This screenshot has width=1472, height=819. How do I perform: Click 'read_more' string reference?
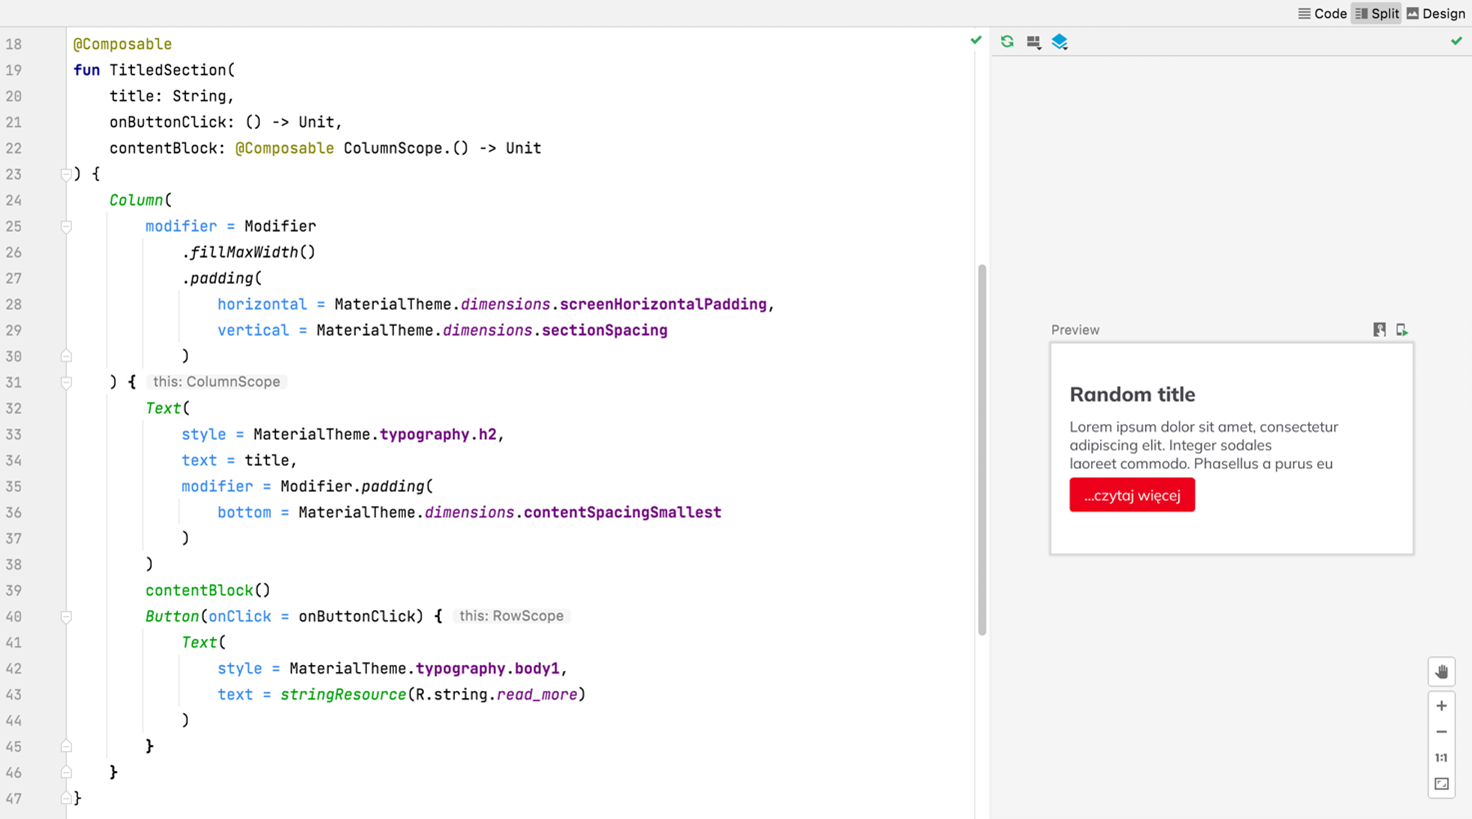pyautogui.click(x=537, y=694)
